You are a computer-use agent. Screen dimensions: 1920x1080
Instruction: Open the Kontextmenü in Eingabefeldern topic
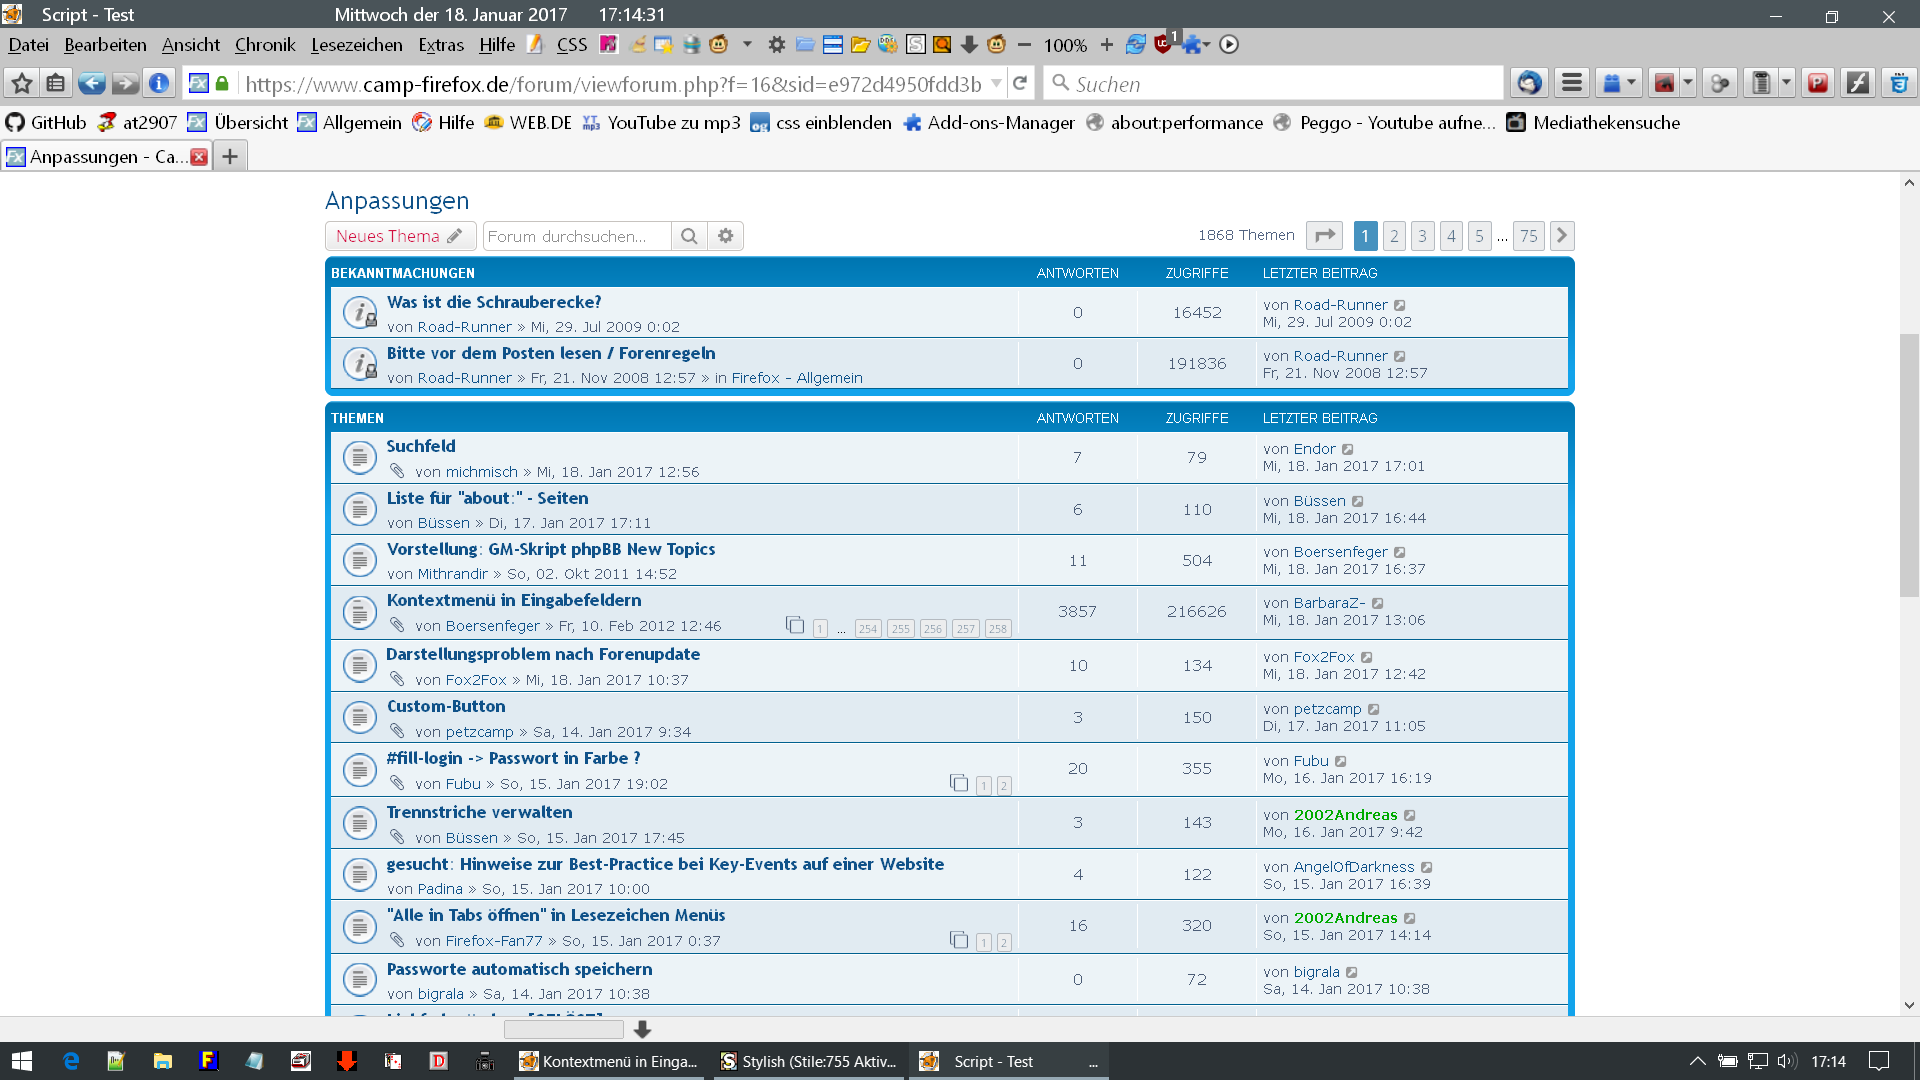coord(514,600)
